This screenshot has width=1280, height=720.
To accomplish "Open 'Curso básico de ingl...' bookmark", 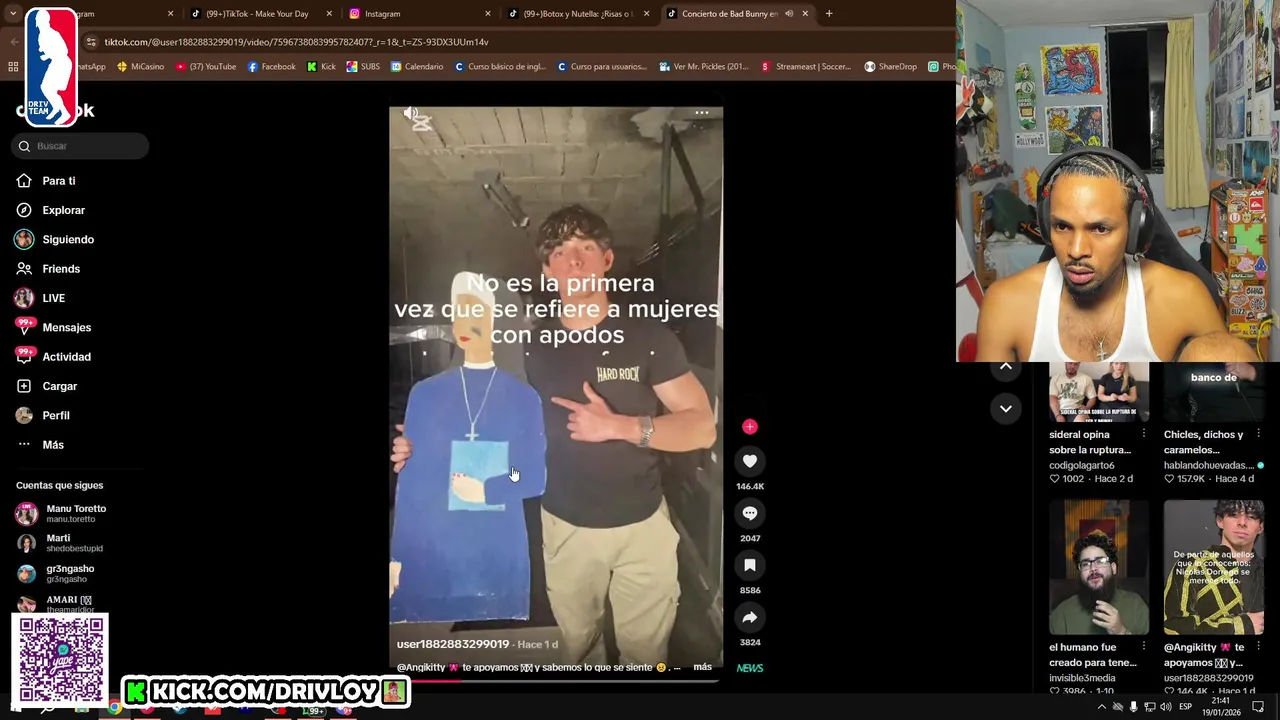I will 500,67.
